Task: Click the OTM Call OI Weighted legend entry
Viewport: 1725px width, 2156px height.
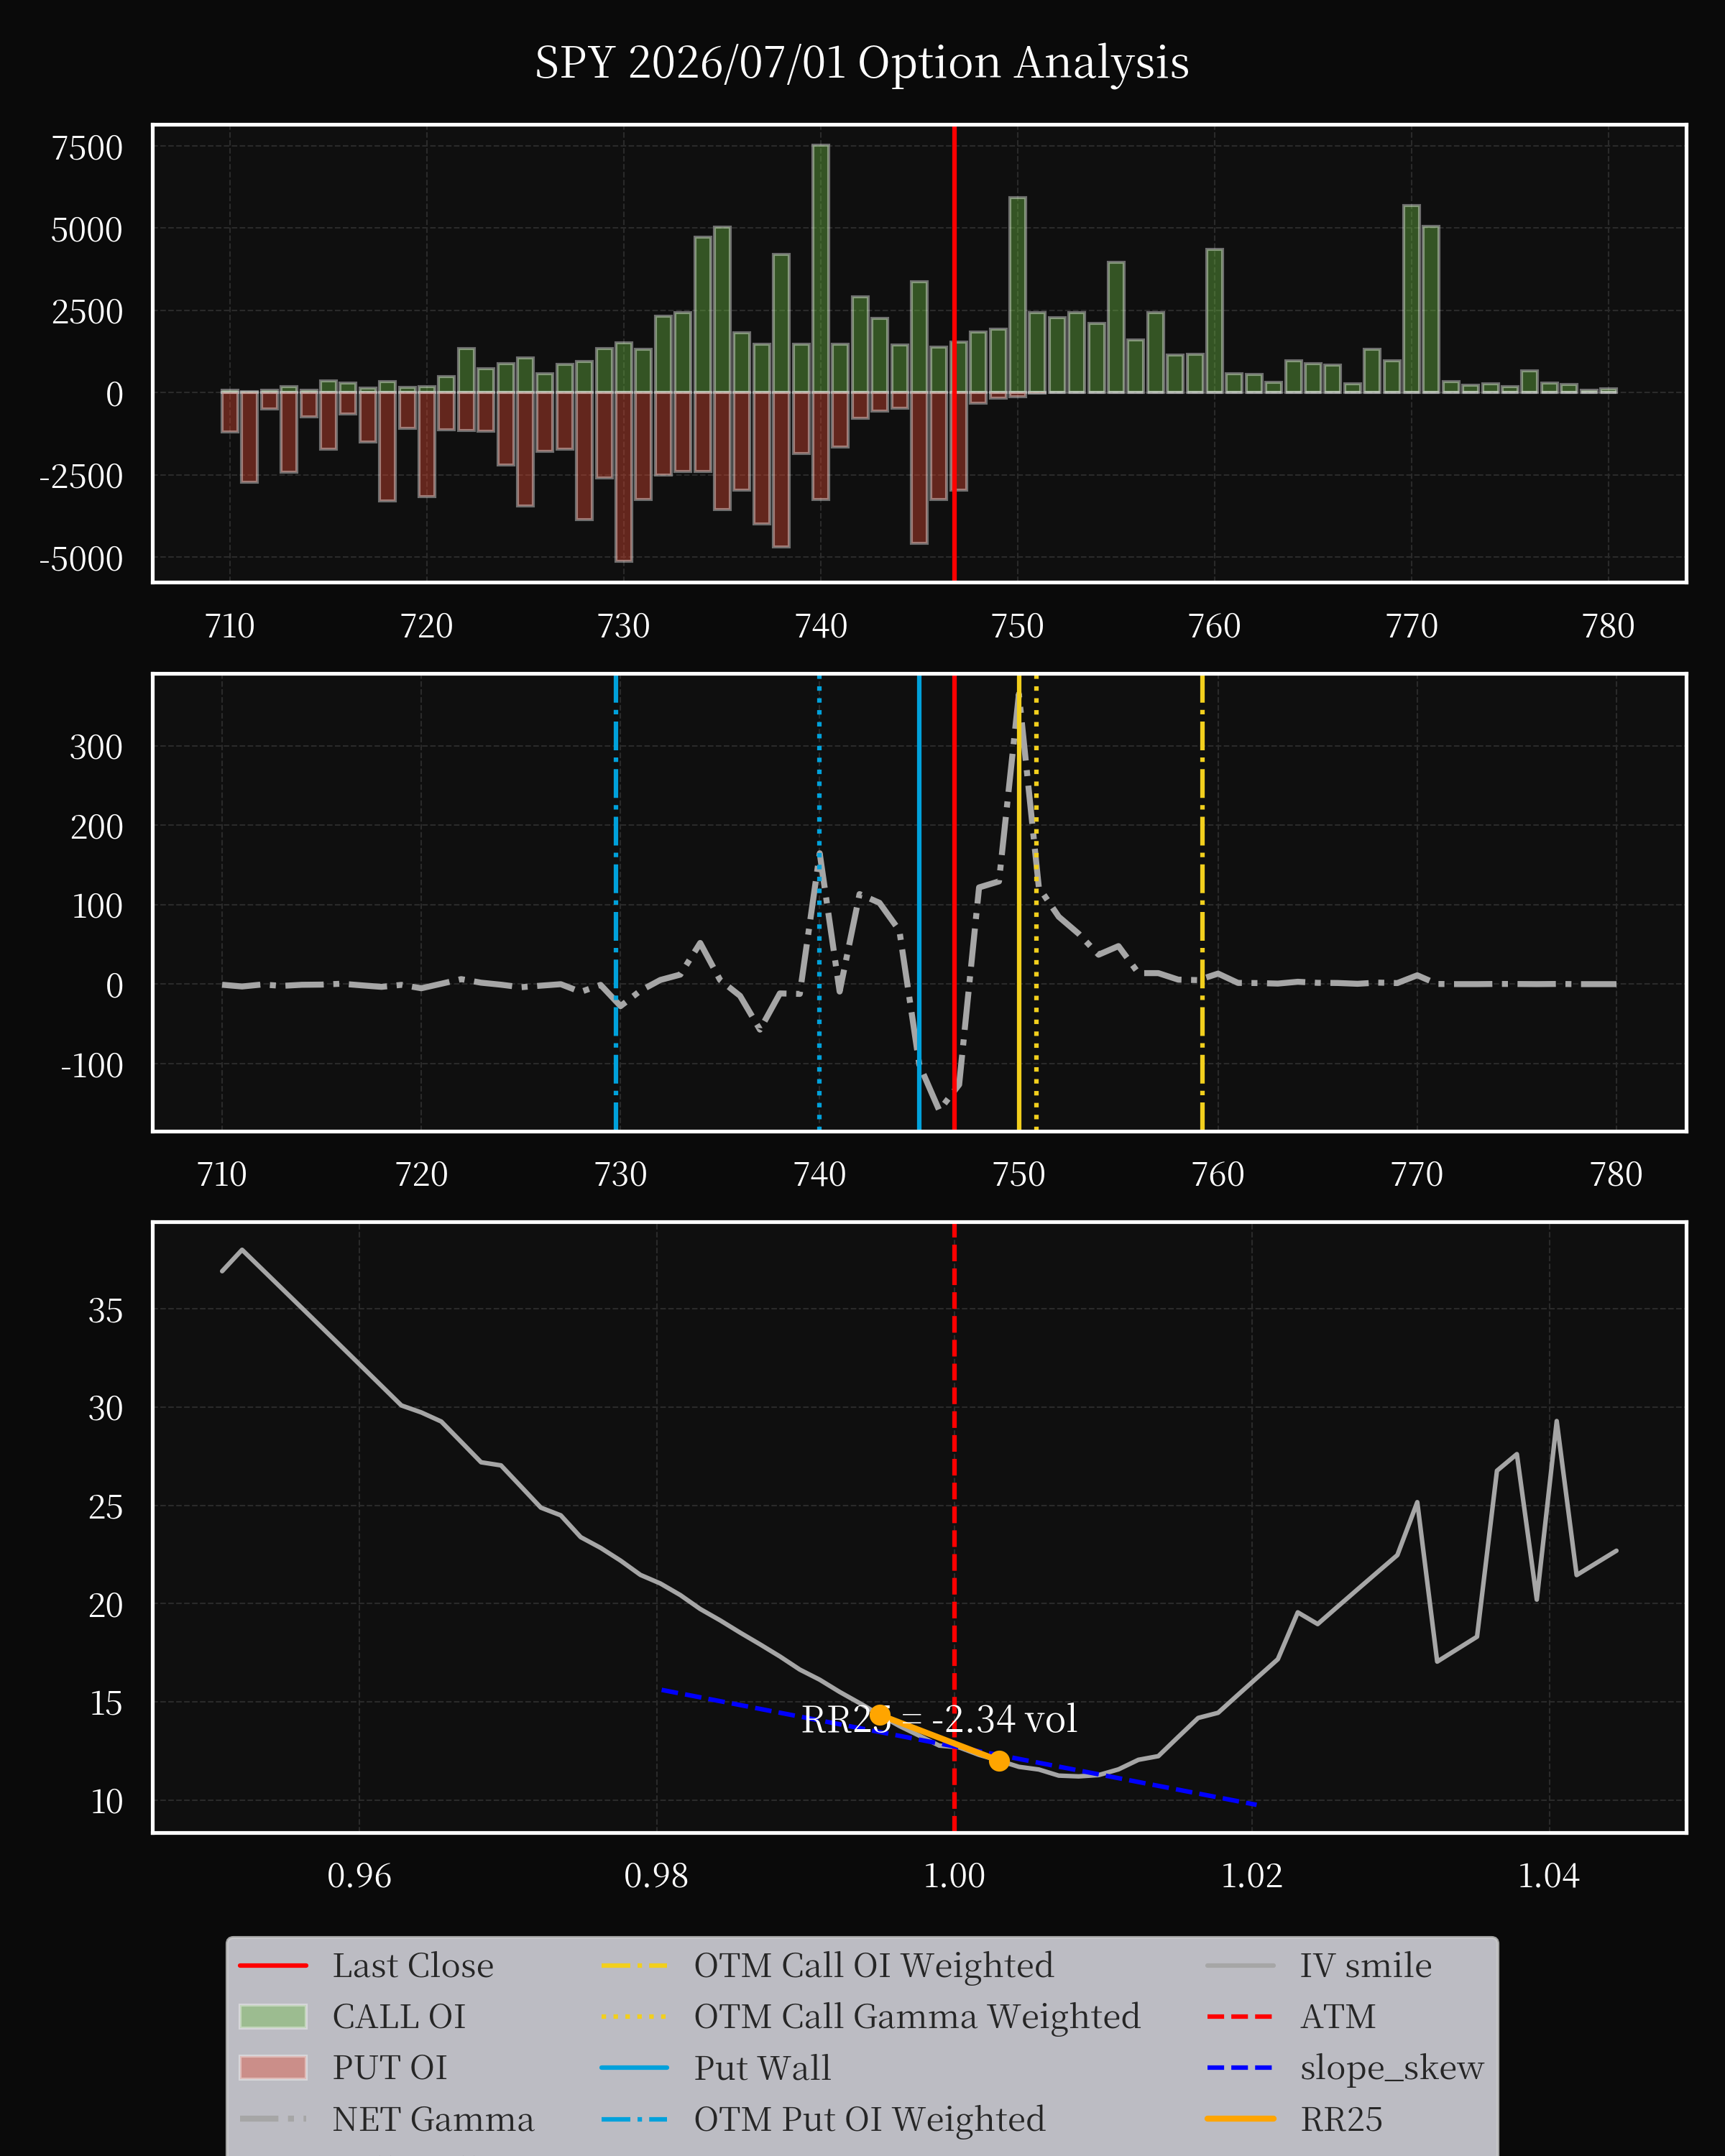Action: (827, 1966)
